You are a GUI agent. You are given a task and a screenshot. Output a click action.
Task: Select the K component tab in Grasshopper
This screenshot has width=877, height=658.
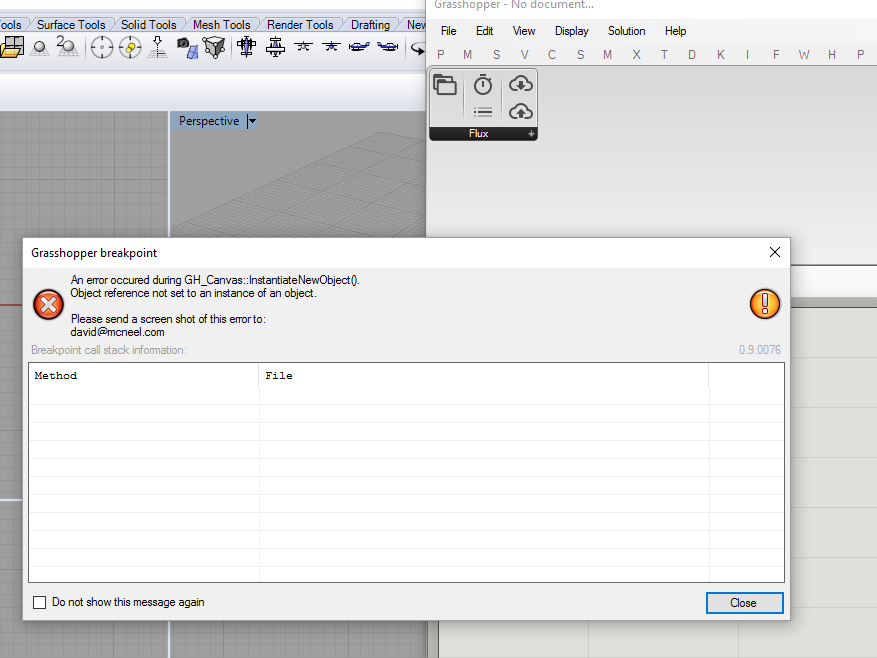(x=720, y=55)
